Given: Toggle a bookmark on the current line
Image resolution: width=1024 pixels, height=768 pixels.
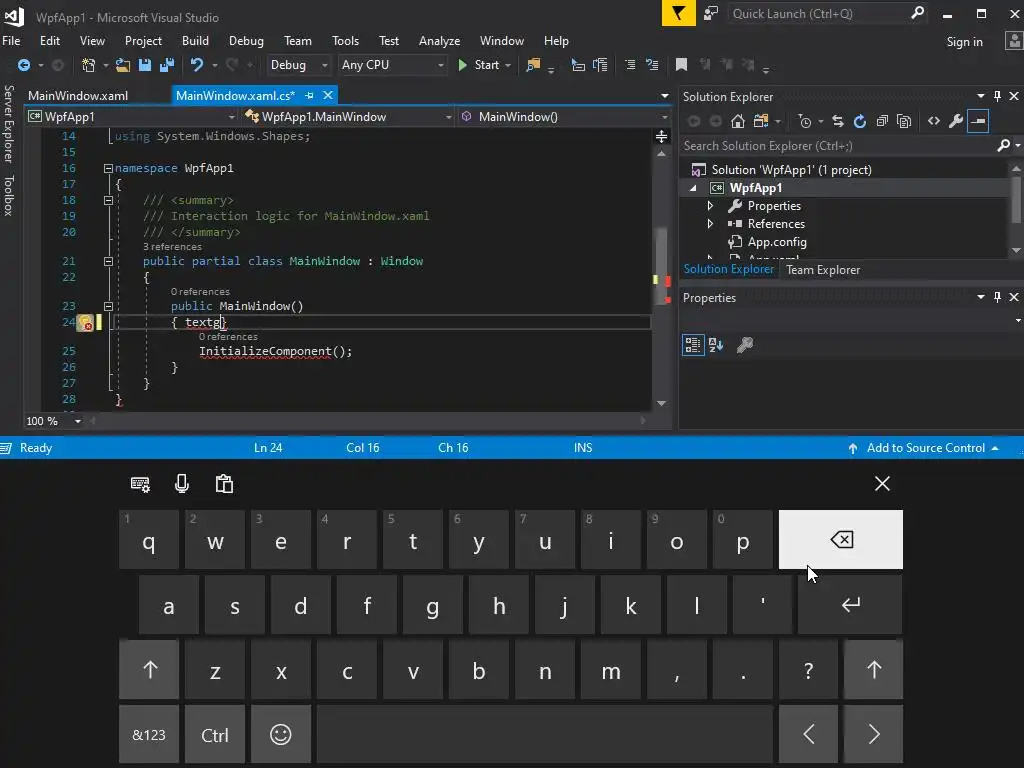Looking at the screenshot, I should [681, 65].
